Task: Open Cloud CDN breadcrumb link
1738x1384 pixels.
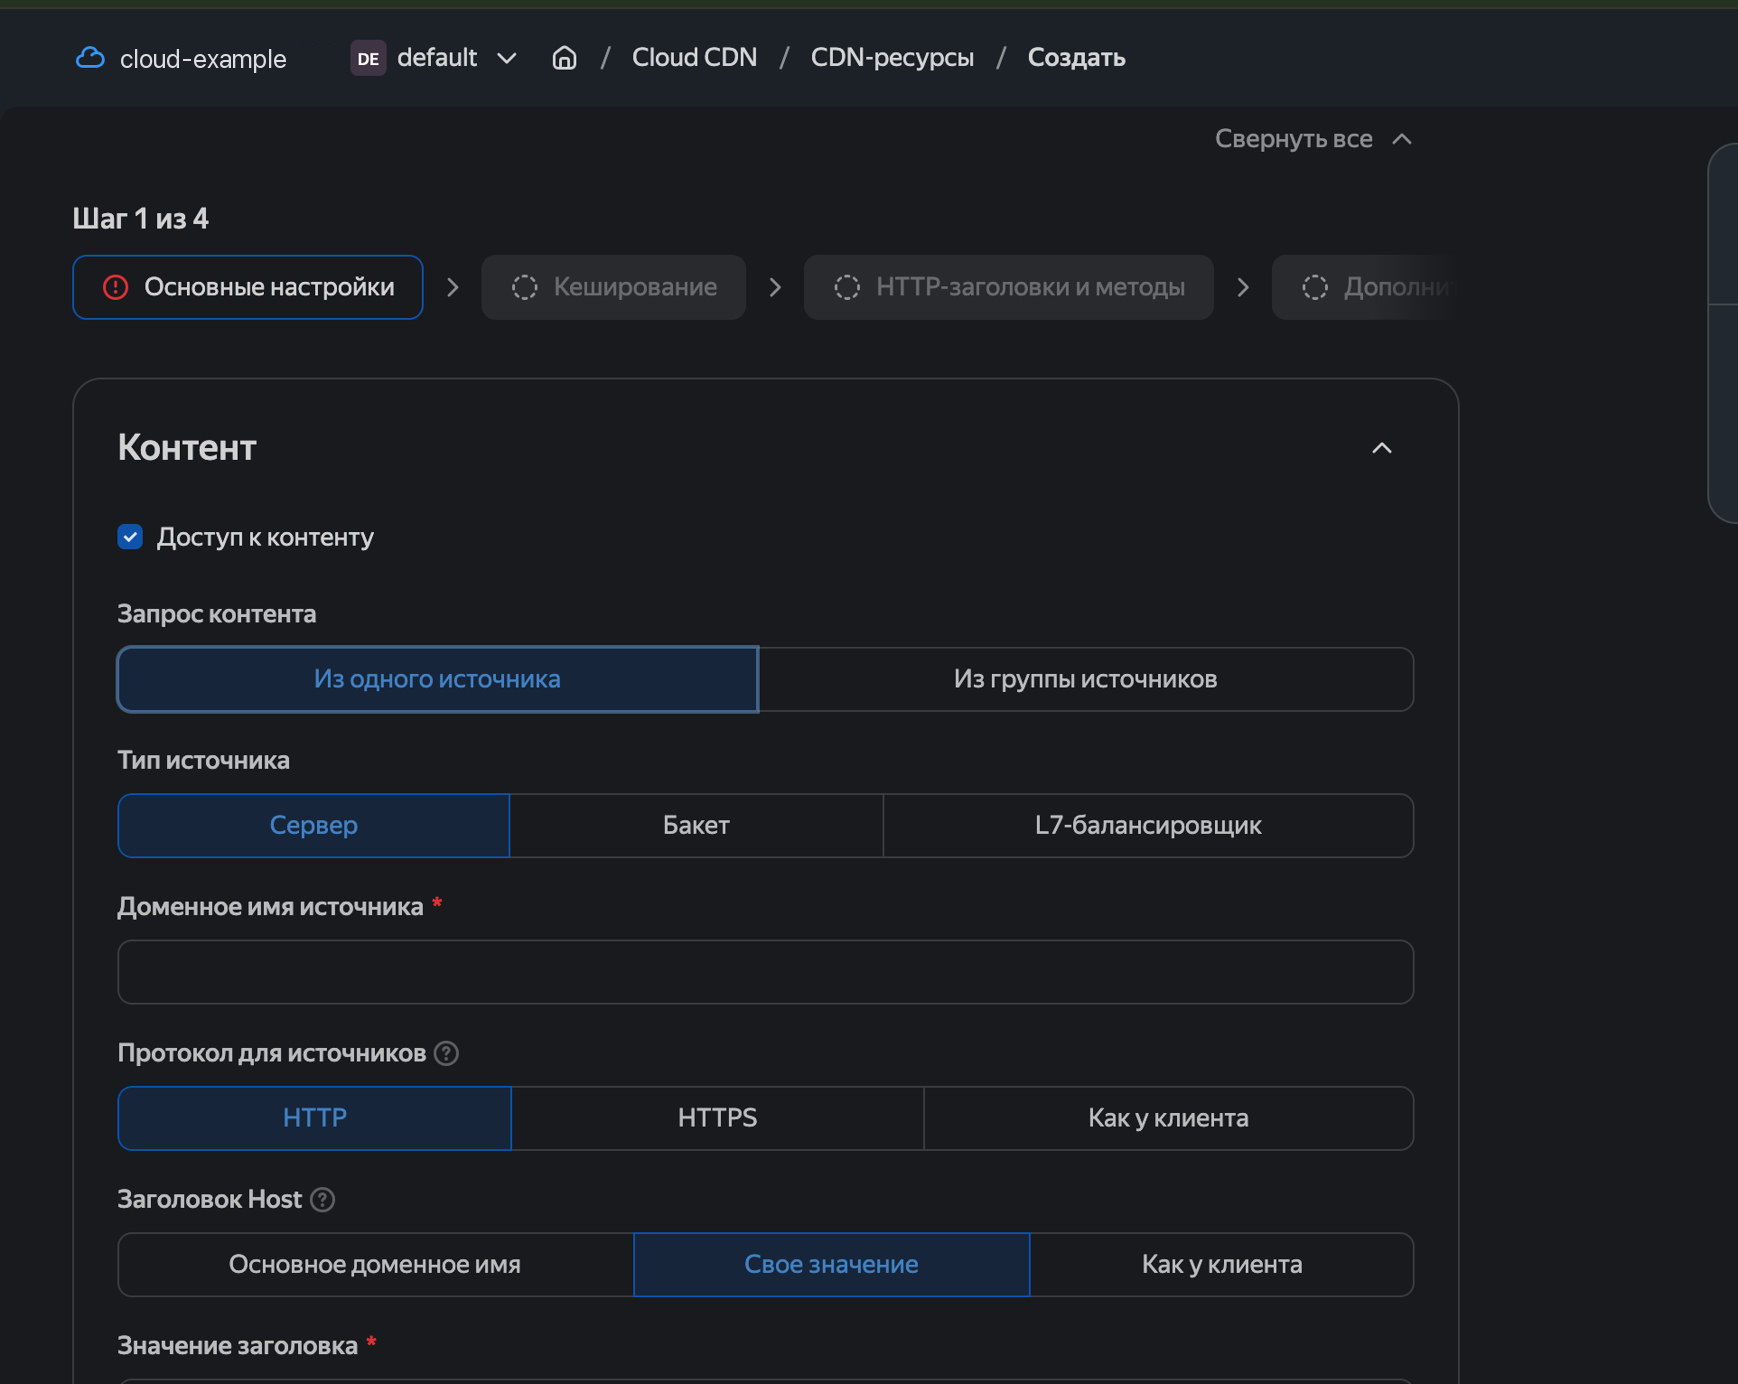Action: (x=694, y=58)
